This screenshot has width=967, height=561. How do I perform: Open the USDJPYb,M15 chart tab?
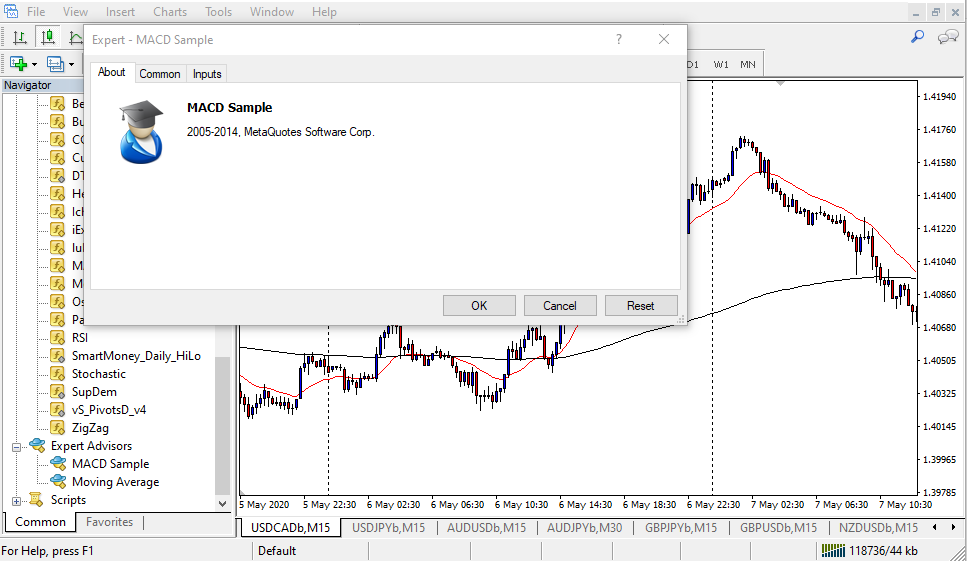[x=389, y=528]
